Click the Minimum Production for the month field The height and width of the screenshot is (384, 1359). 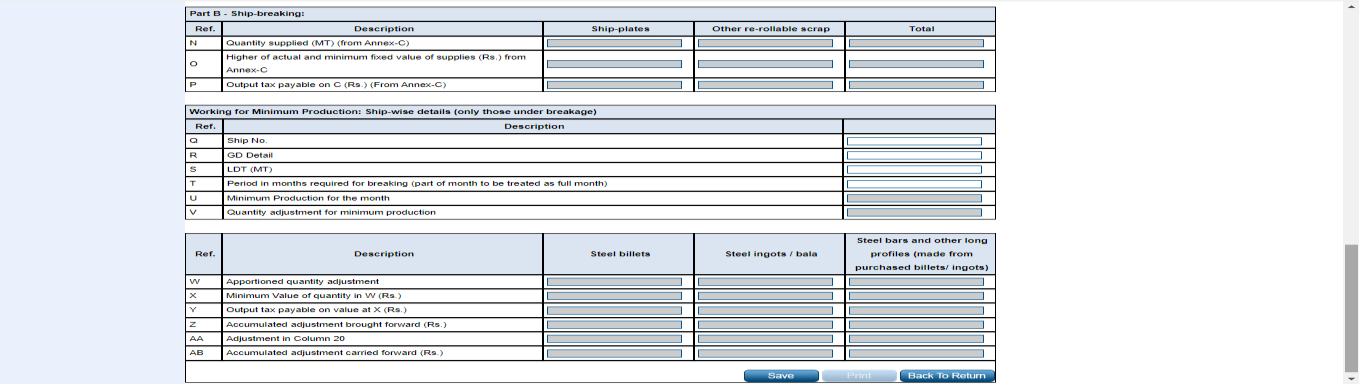pos(914,198)
